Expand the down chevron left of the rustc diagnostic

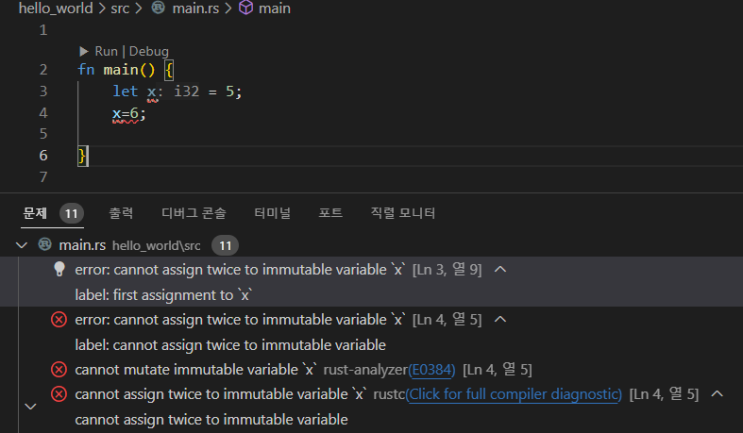30,406
